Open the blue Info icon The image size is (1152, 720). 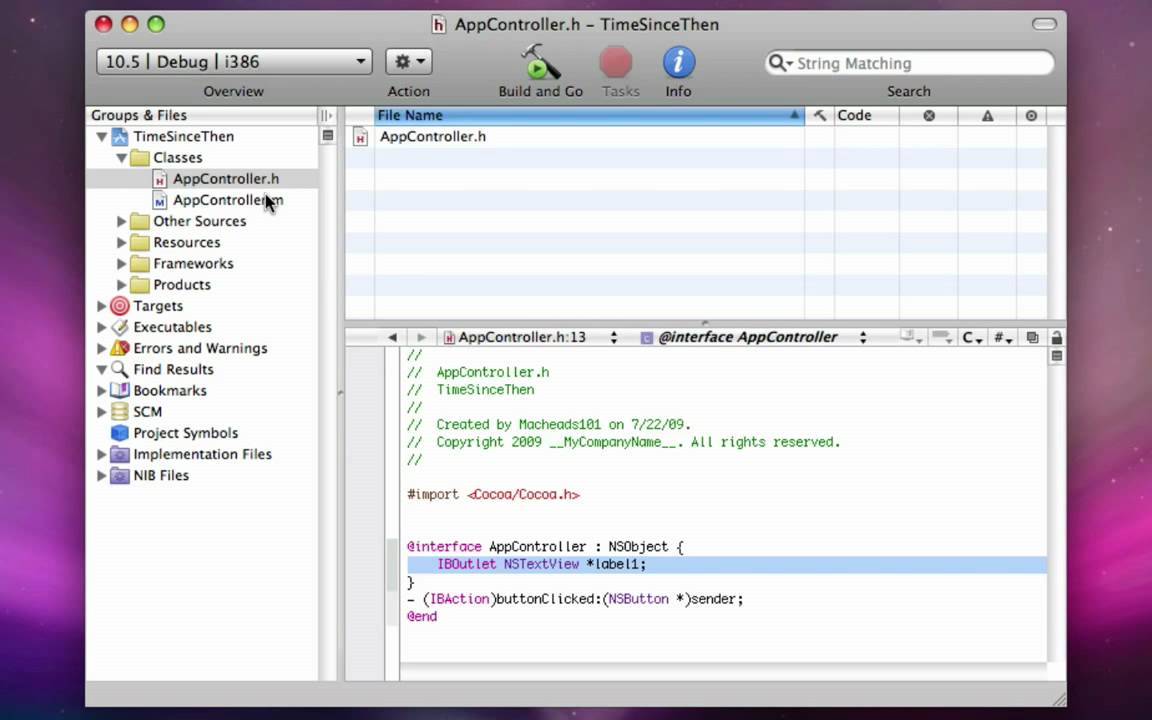[678, 62]
